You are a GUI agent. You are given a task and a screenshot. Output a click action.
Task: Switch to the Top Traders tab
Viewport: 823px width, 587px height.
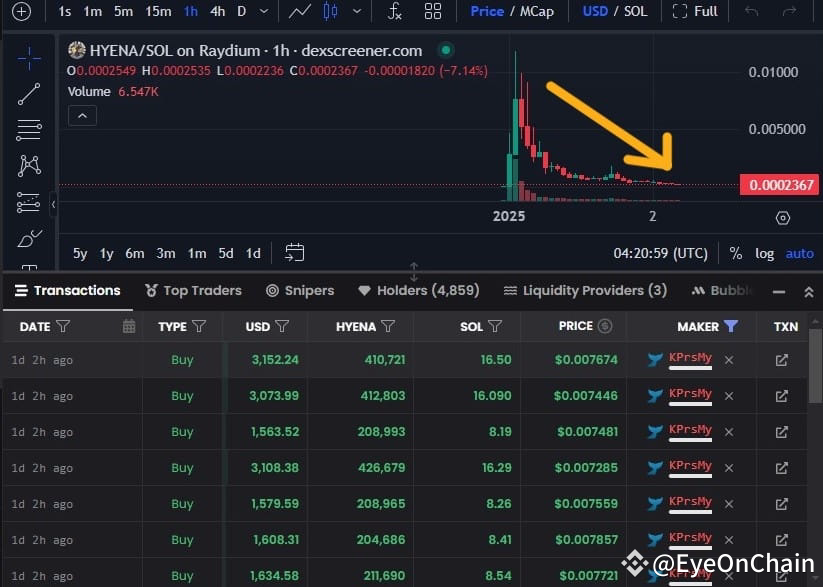coord(193,290)
